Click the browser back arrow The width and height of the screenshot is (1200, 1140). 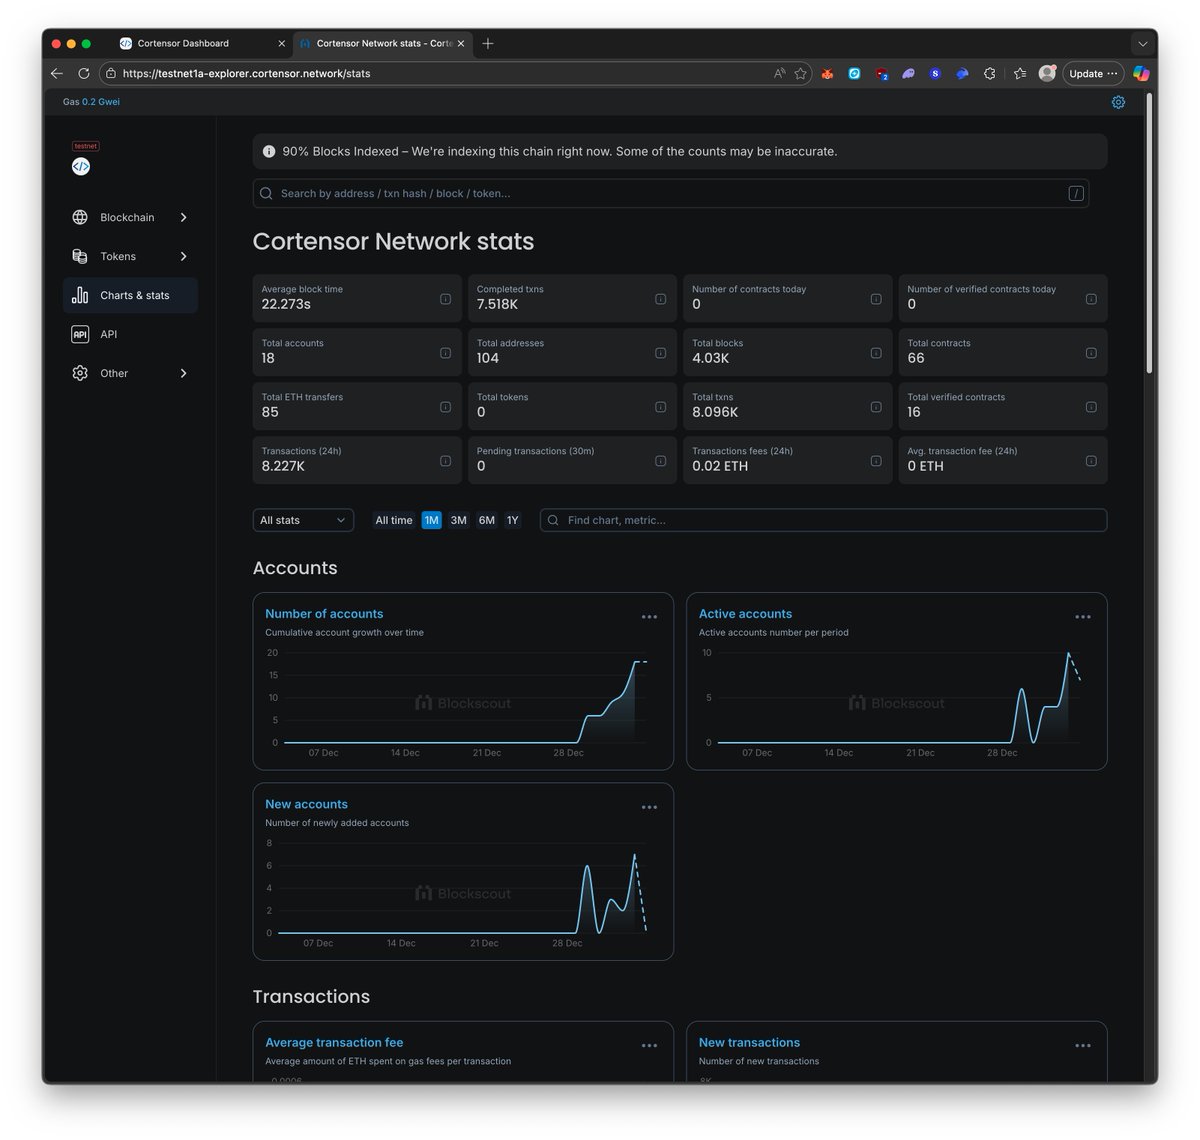tap(57, 73)
